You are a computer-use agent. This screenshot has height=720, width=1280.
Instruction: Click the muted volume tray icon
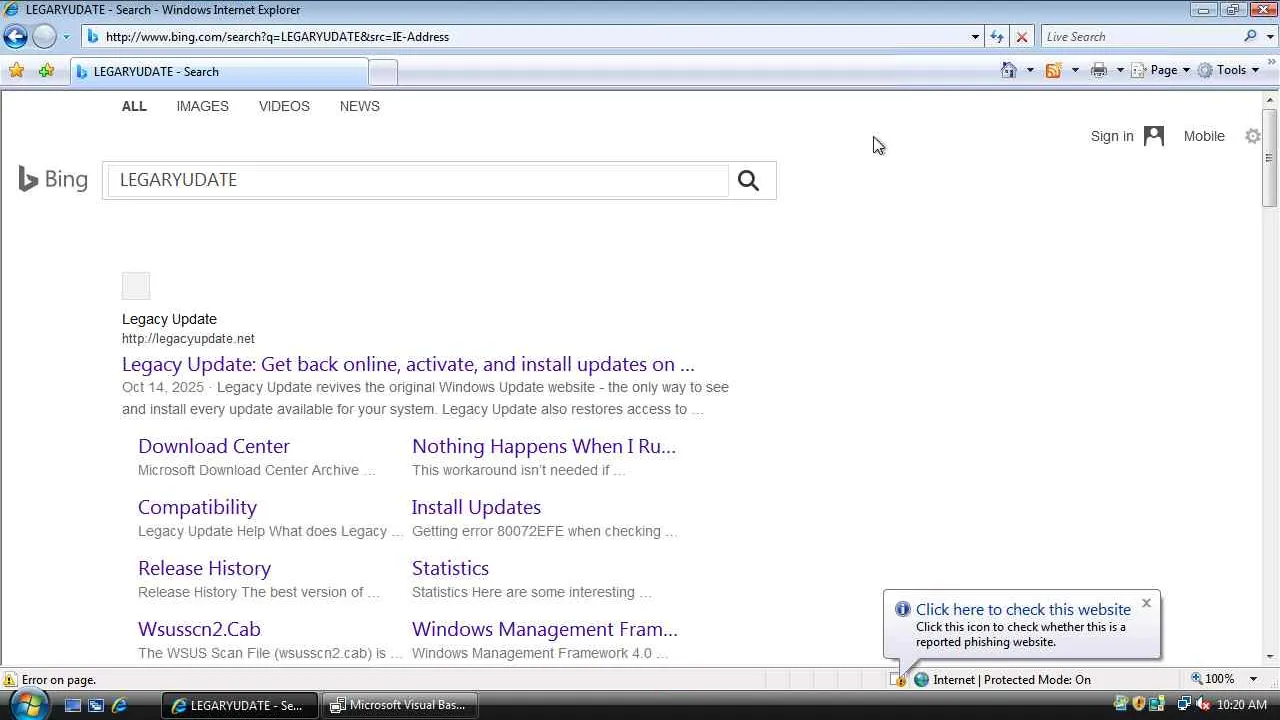[x=1203, y=705]
